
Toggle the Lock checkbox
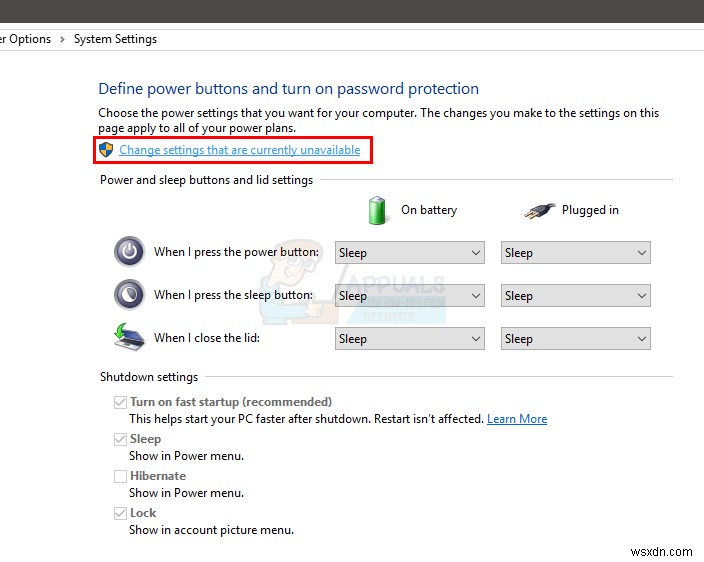point(120,513)
